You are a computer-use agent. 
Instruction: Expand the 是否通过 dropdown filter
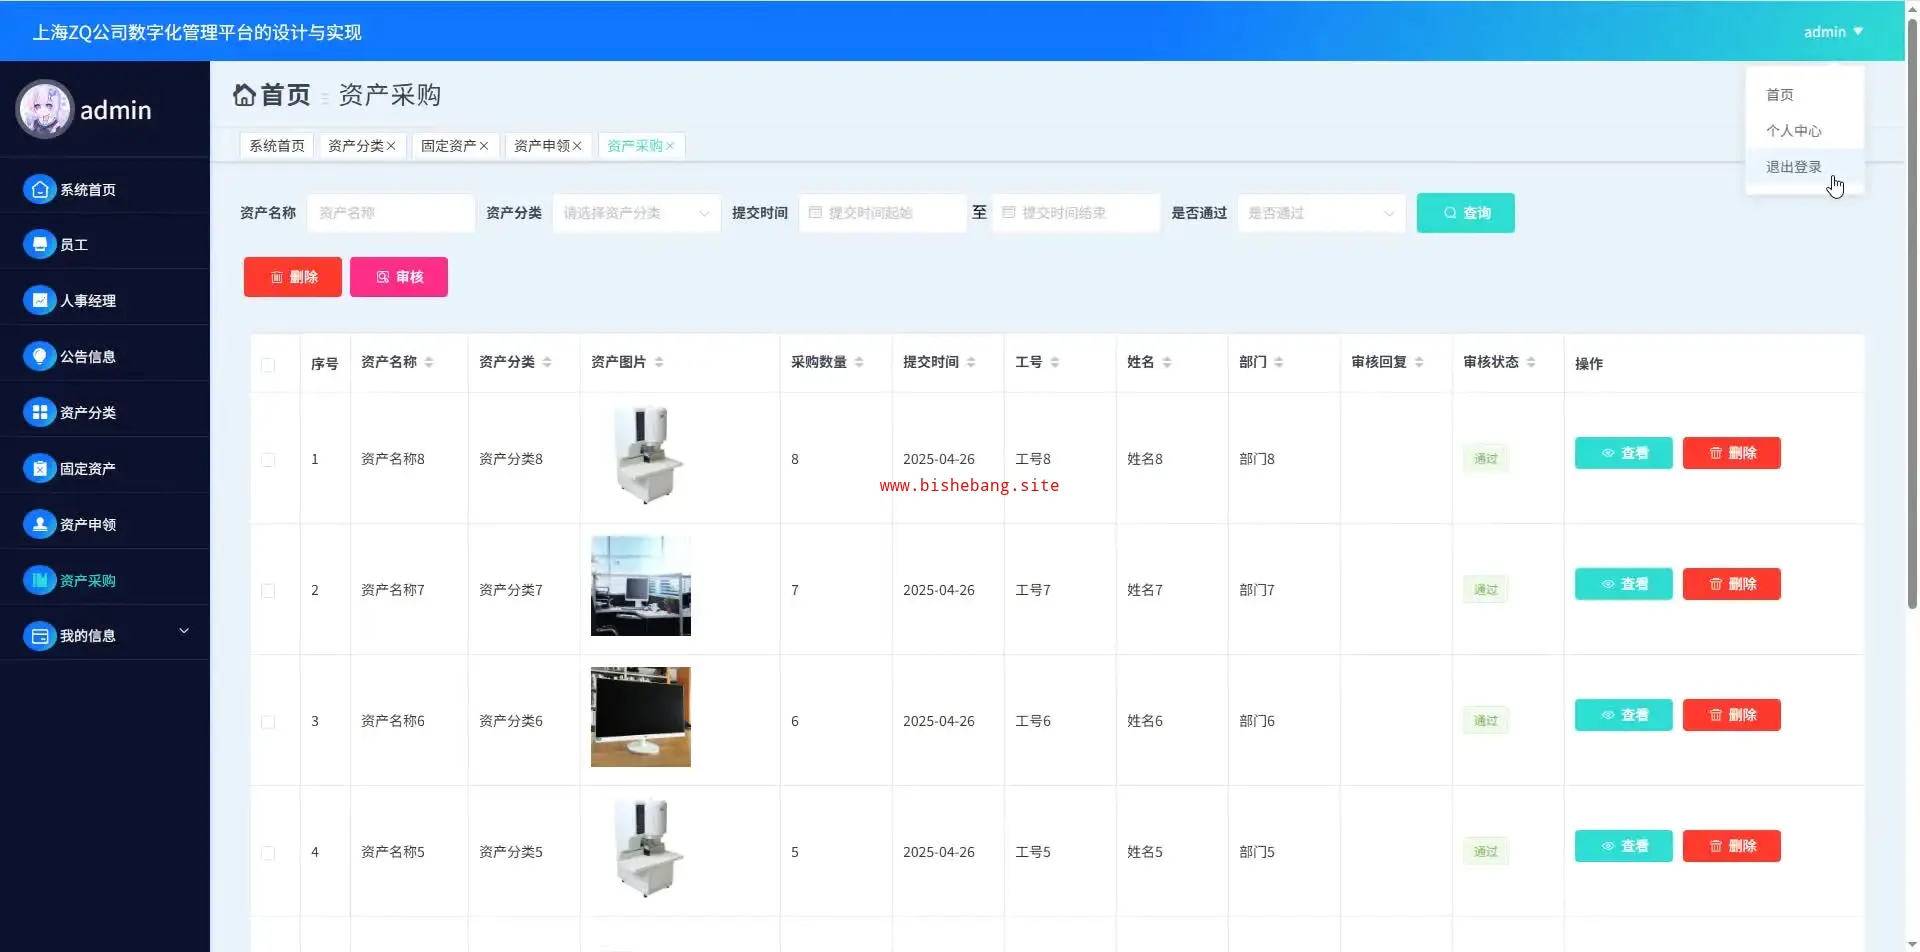click(1320, 213)
